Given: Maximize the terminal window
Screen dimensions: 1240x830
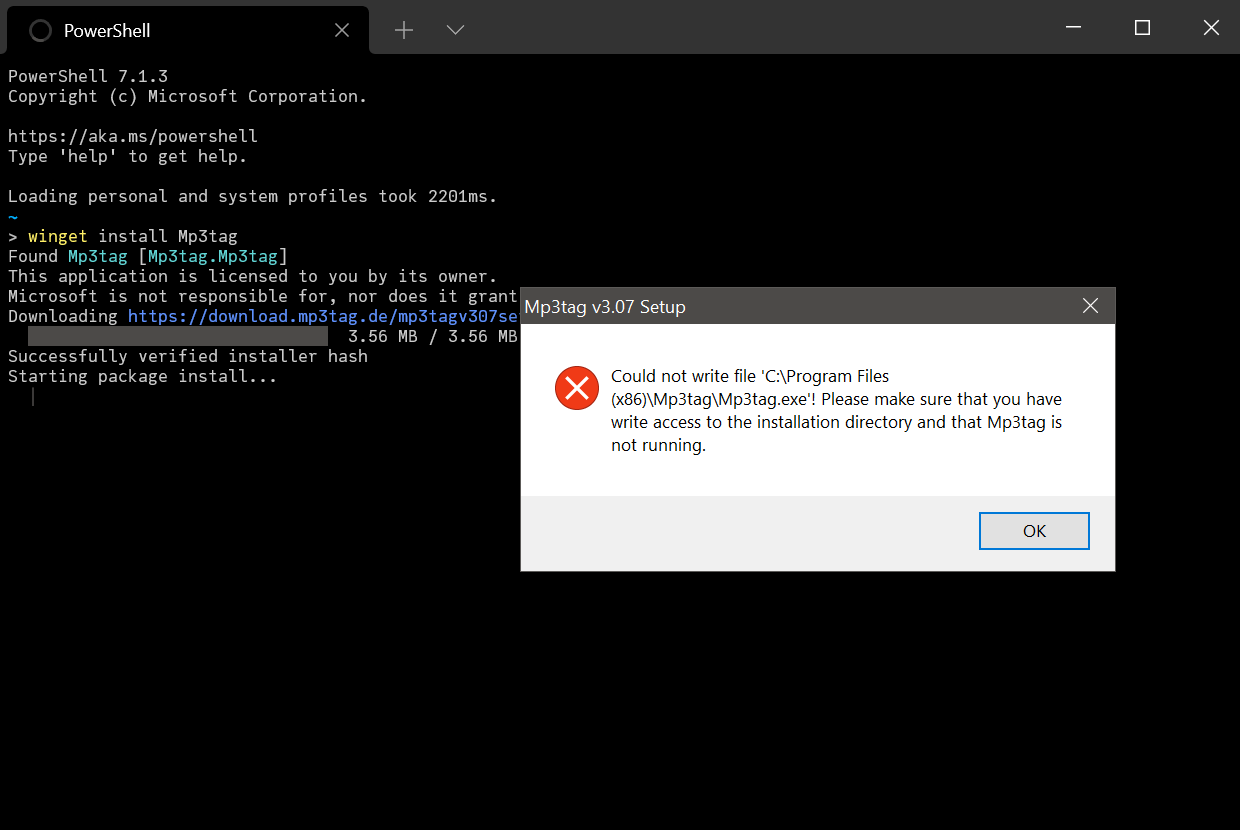Looking at the screenshot, I should pyautogui.click(x=1141, y=28).
